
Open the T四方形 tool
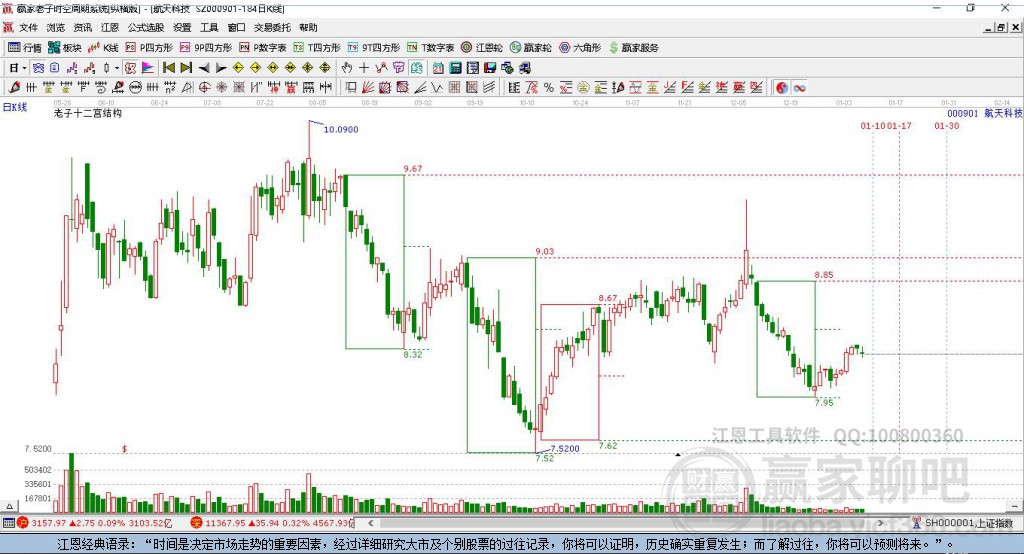317,48
